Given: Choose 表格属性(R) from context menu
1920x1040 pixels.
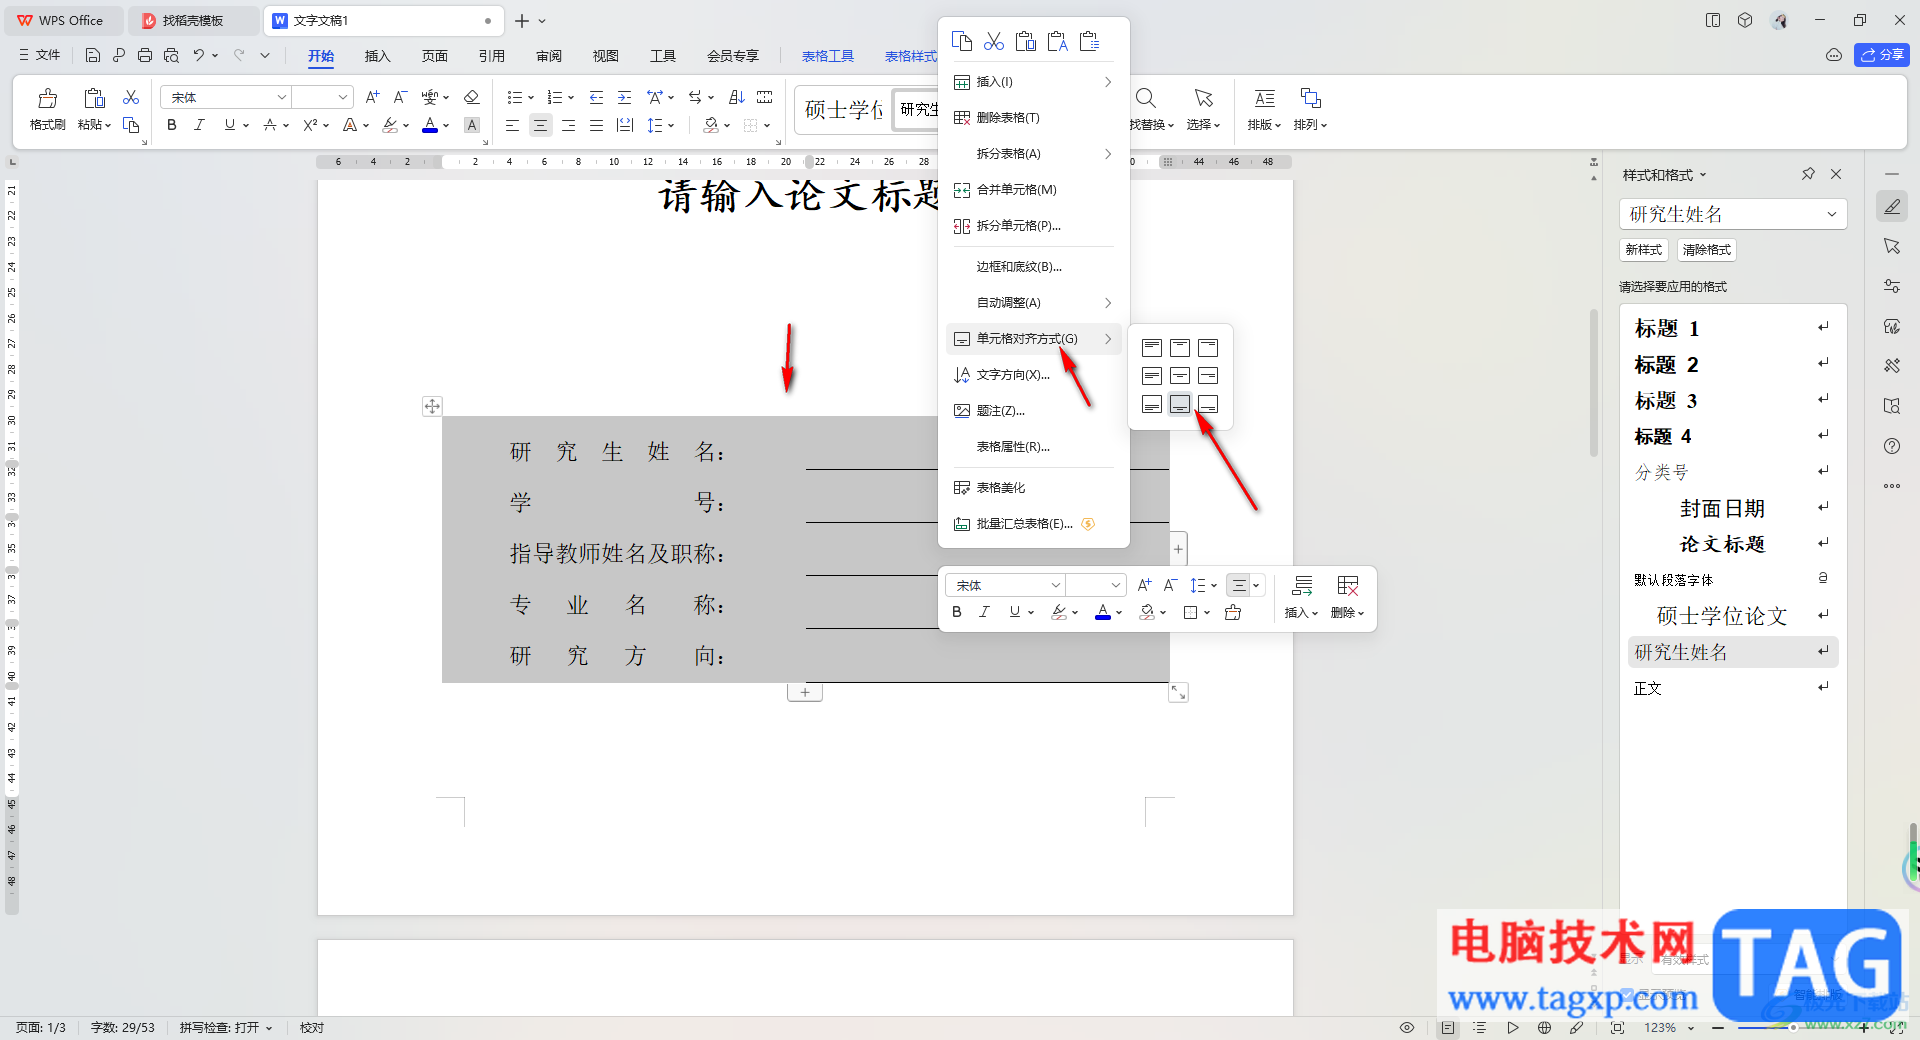Looking at the screenshot, I should tap(1033, 447).
